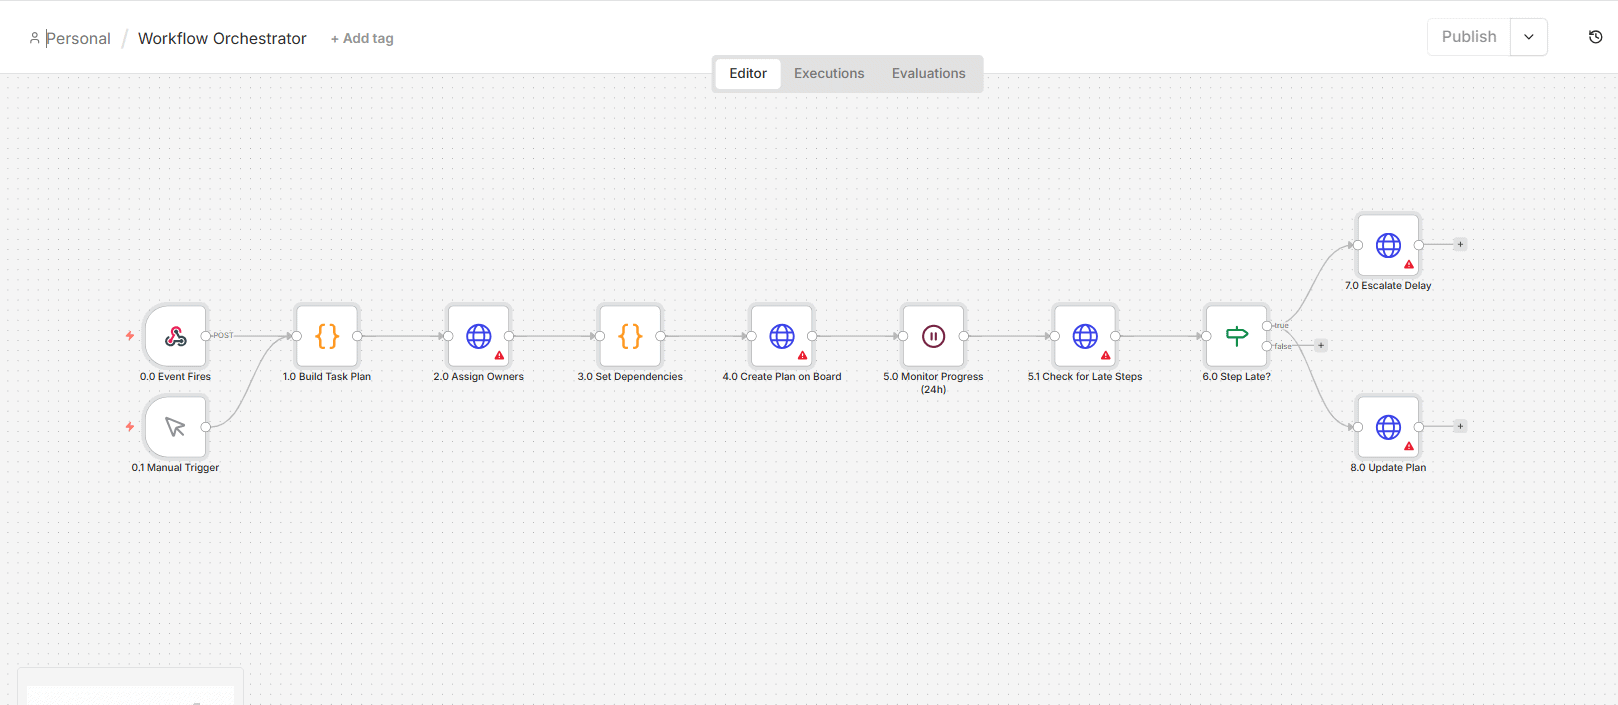Screen dimensions: 1618x705
Task: Click the Personal project user icon
Action: (34, 38)
